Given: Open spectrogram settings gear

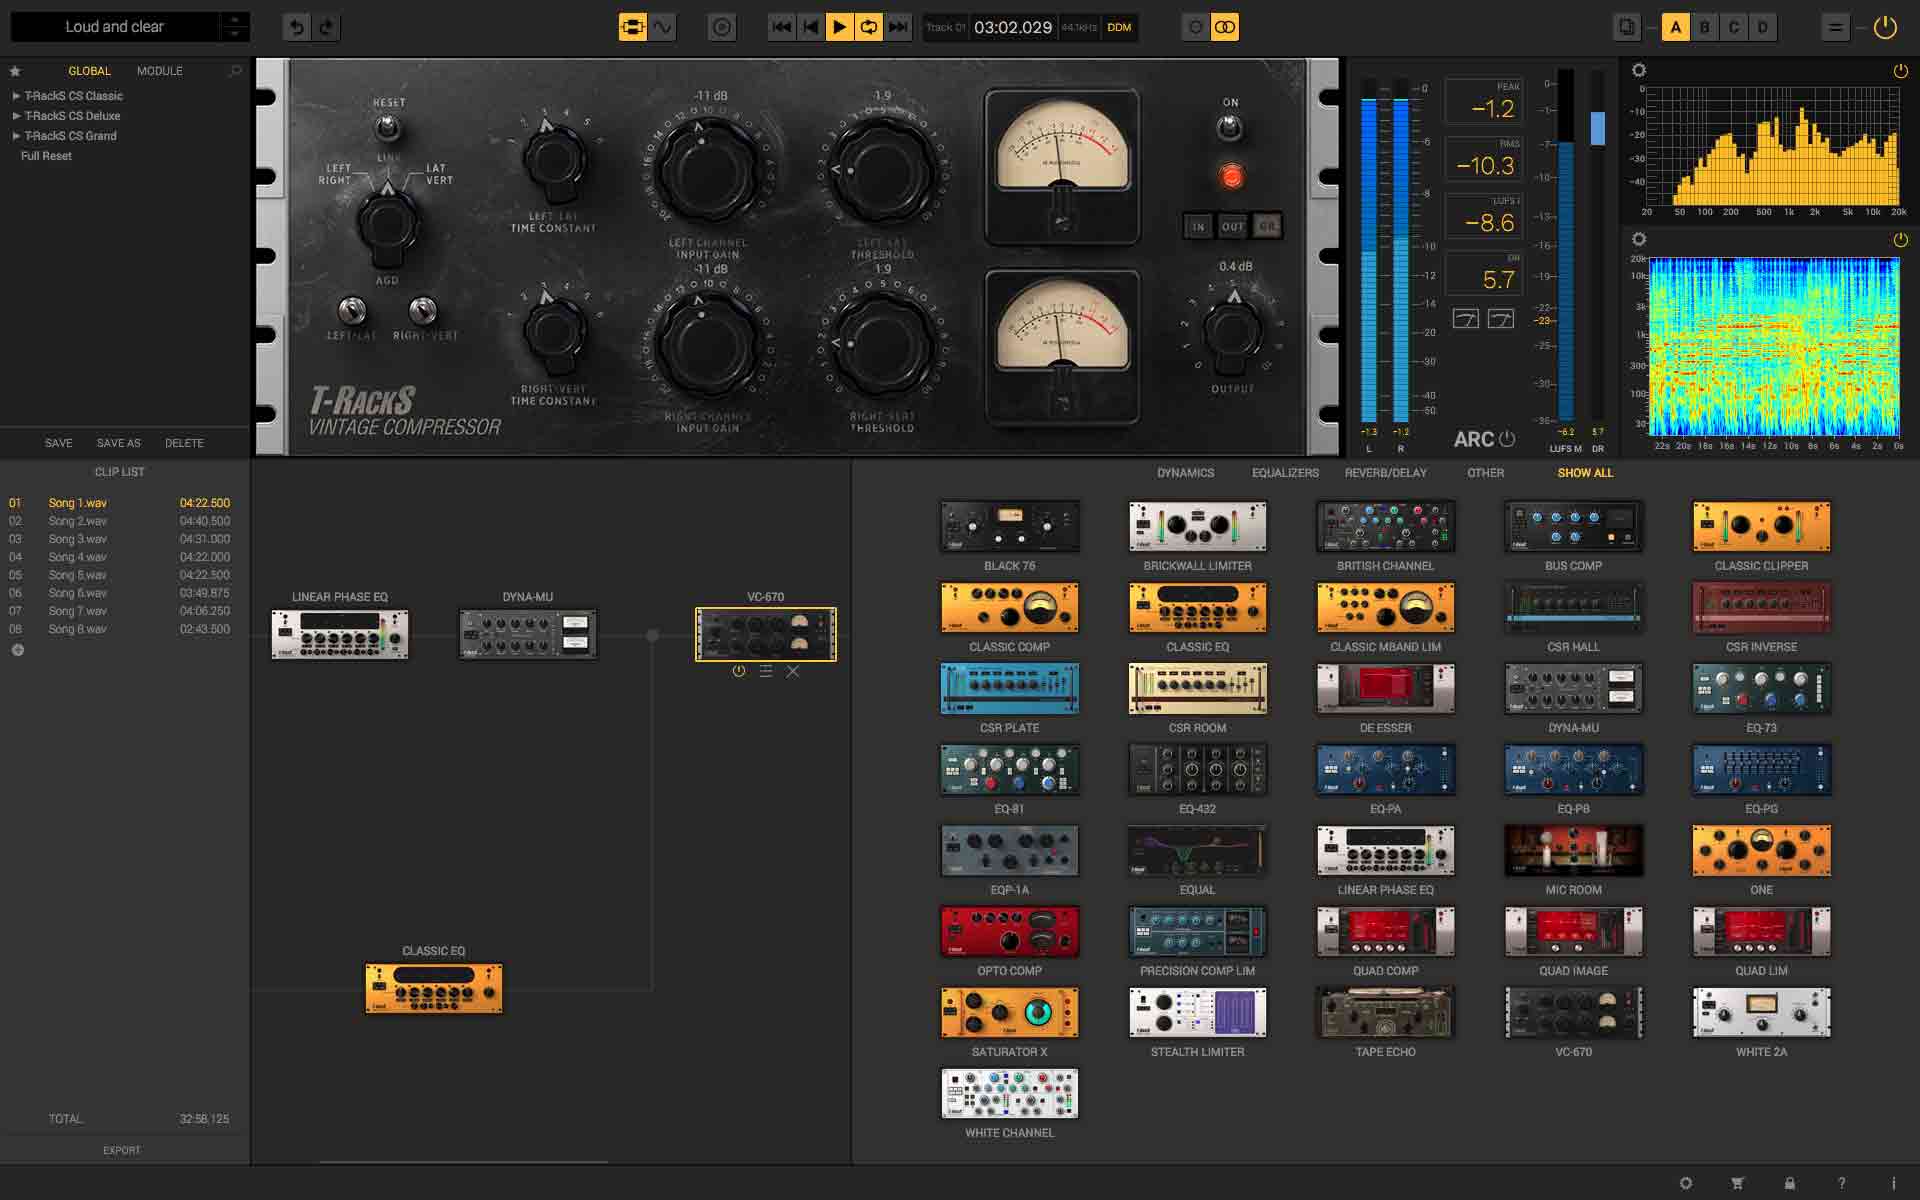Looking at the screenshot, I should click(1638, 240).
